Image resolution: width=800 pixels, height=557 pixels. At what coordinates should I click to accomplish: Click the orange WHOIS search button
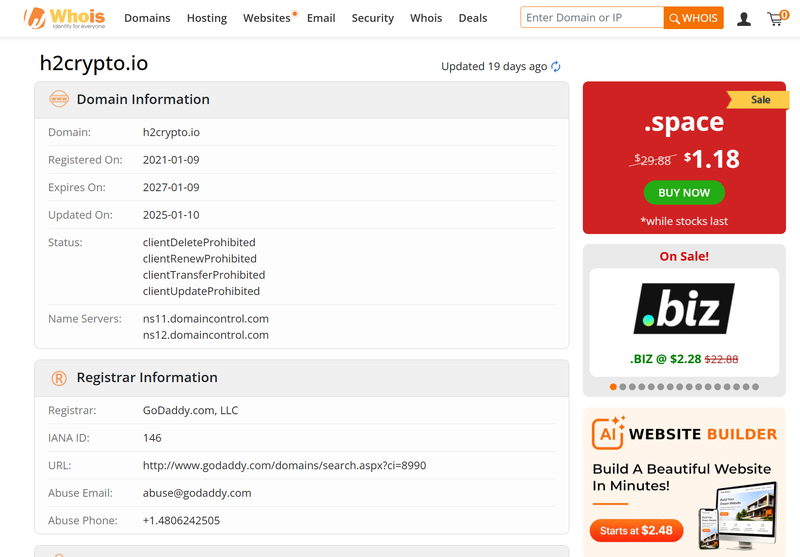pyautogui.click(x=693, y=18)
